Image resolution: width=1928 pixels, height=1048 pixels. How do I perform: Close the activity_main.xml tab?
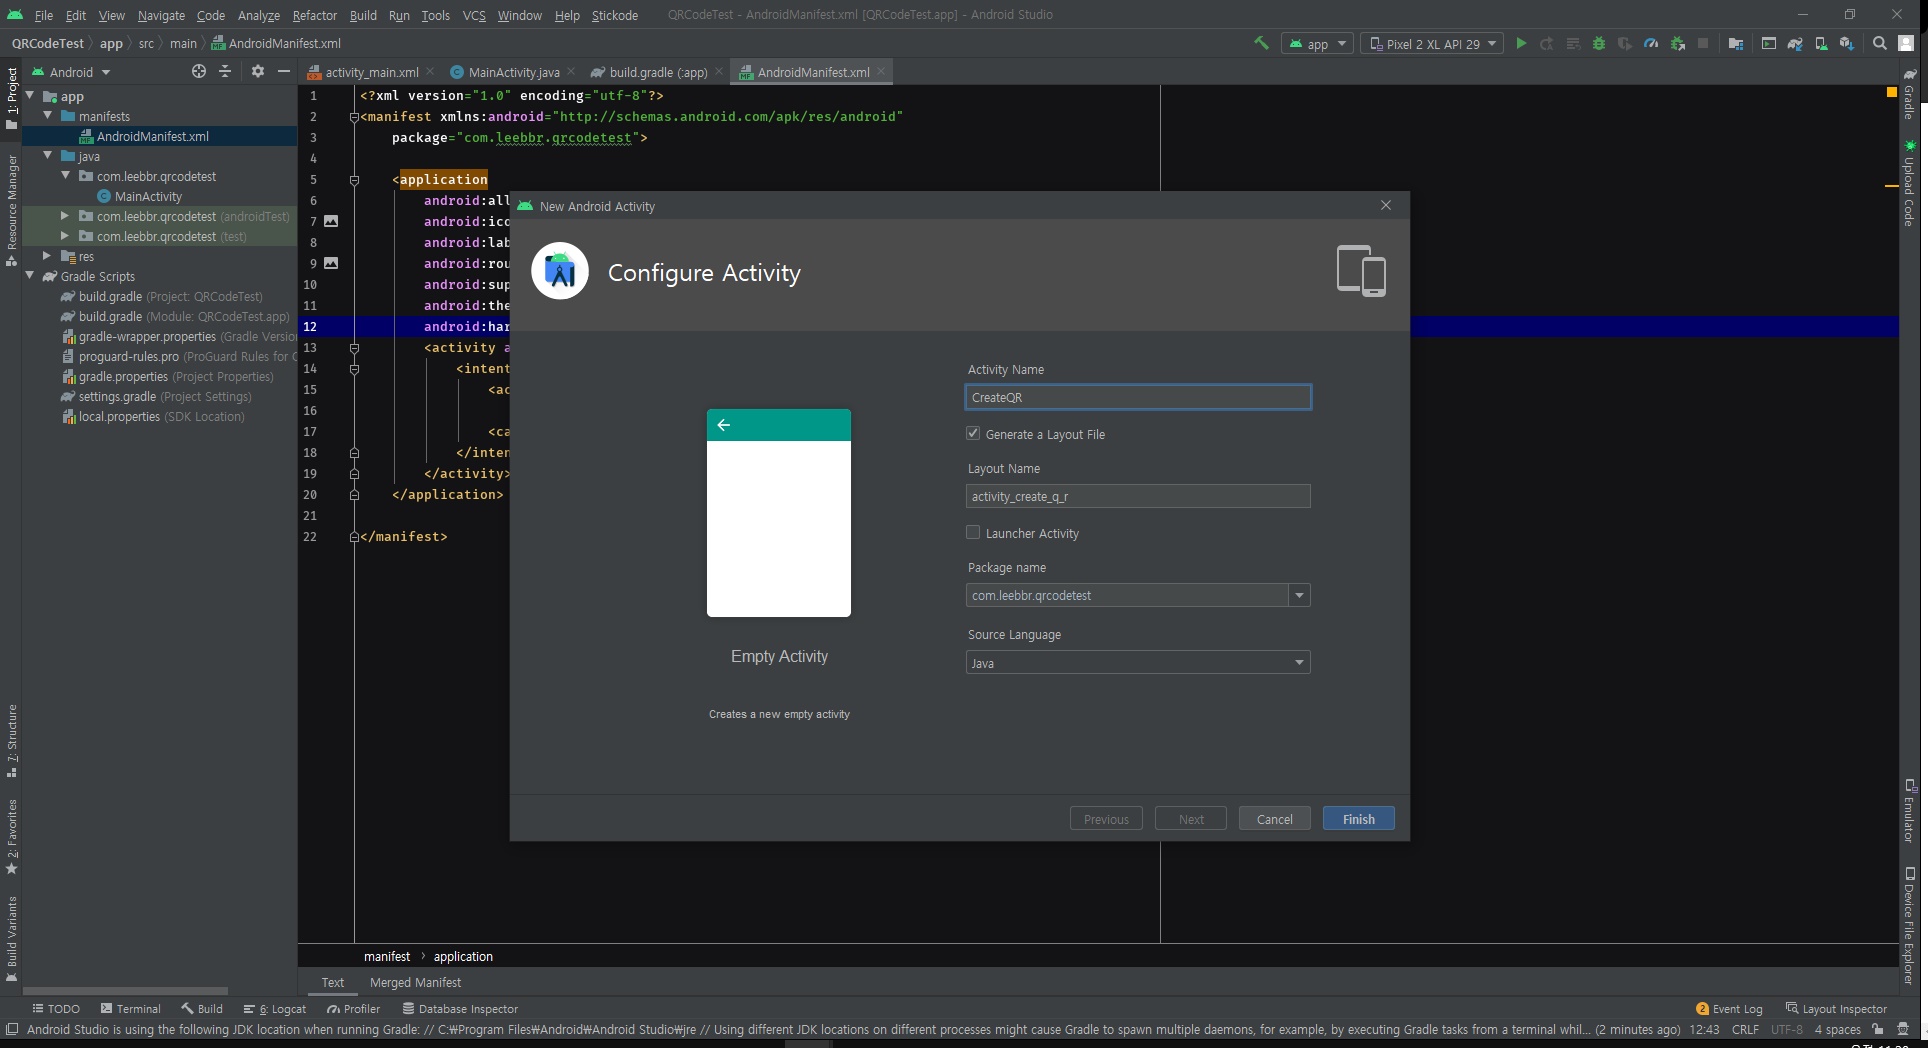430,71
